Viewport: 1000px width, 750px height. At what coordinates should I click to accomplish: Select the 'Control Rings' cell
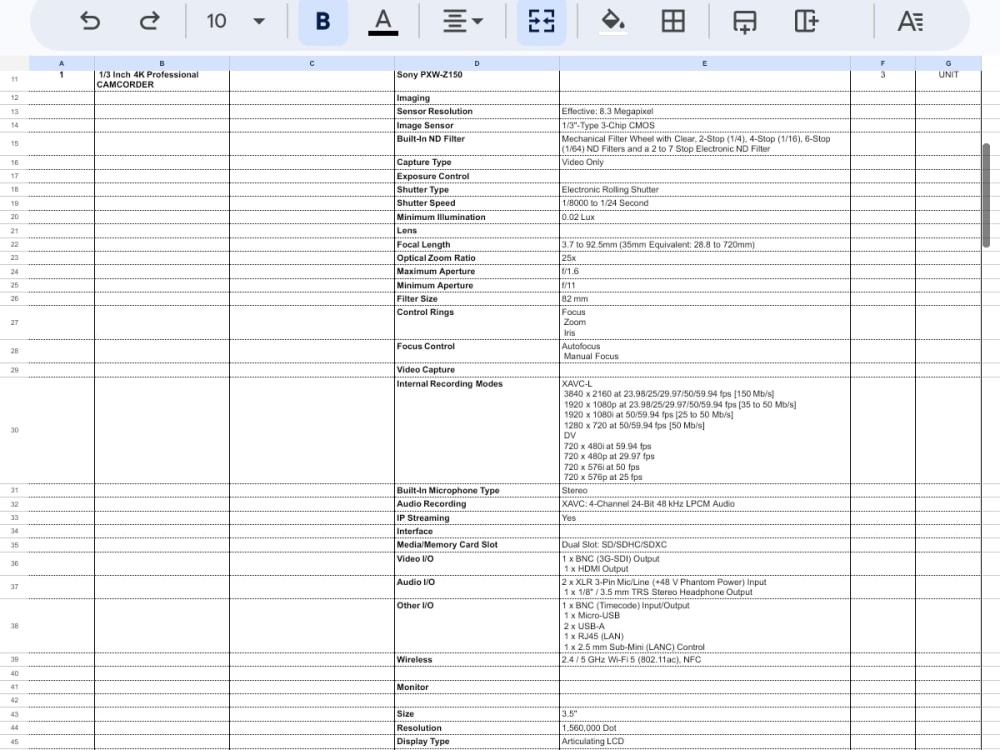tap(477, 323)
